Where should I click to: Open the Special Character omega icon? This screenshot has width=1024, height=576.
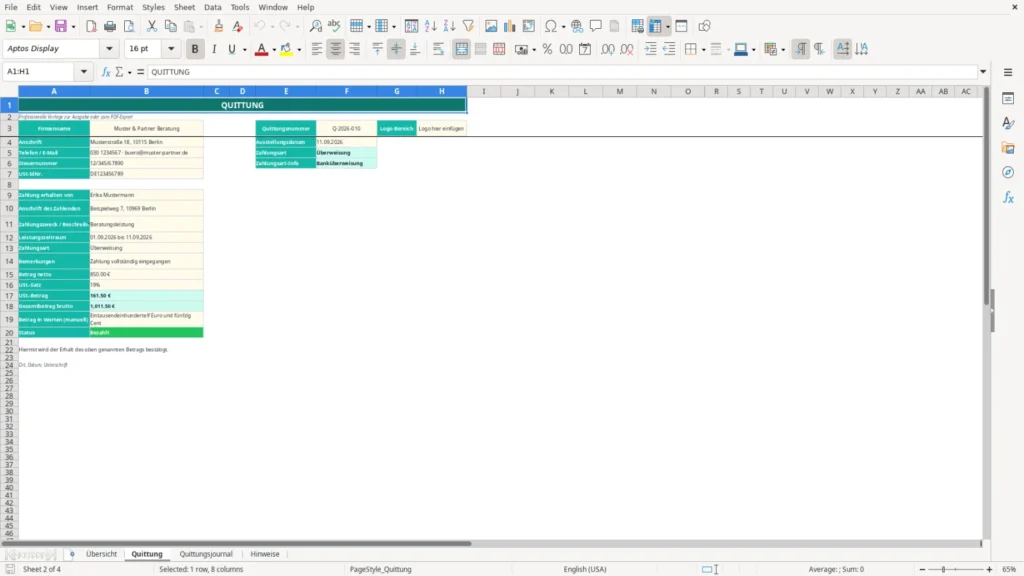click(551, 26)
